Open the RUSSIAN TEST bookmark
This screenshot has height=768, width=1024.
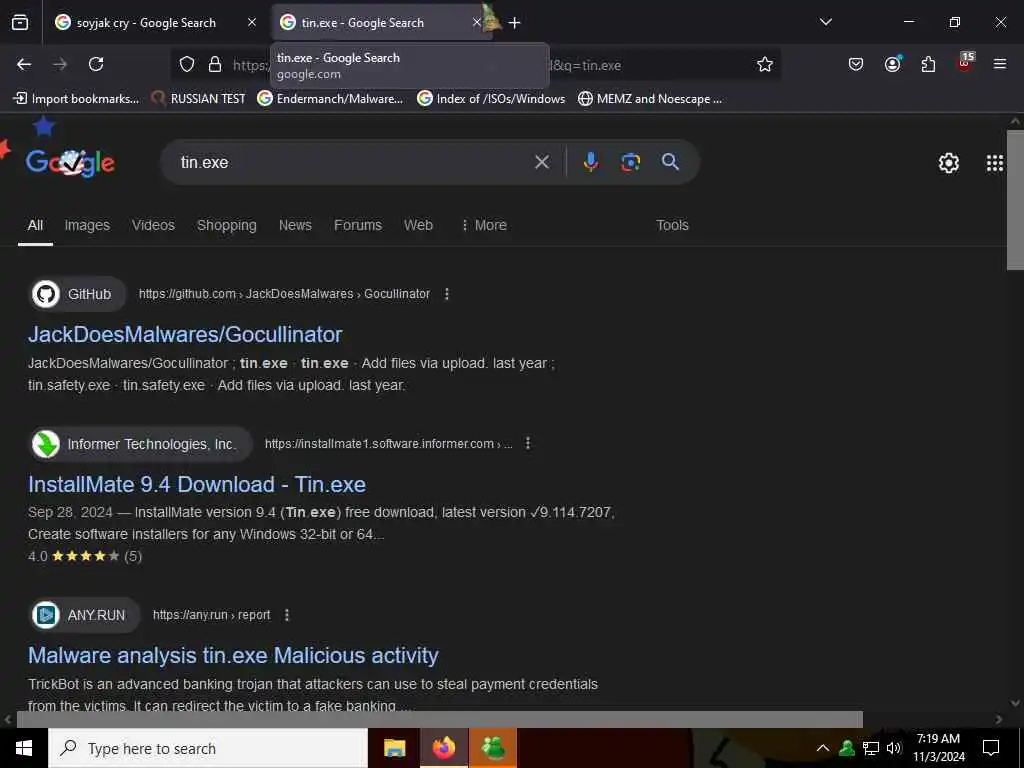[x=198, y=99]
